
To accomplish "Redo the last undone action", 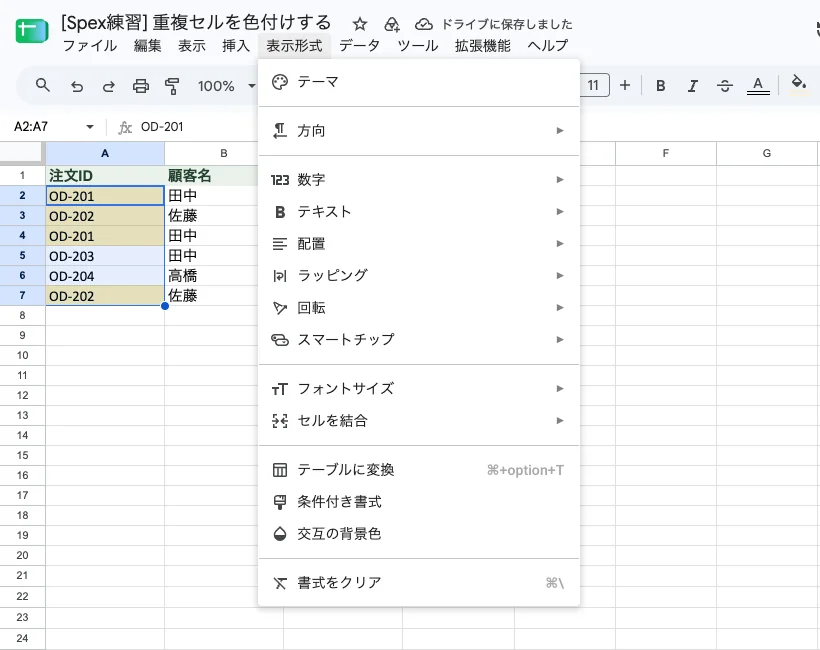I will pos(109,86).
